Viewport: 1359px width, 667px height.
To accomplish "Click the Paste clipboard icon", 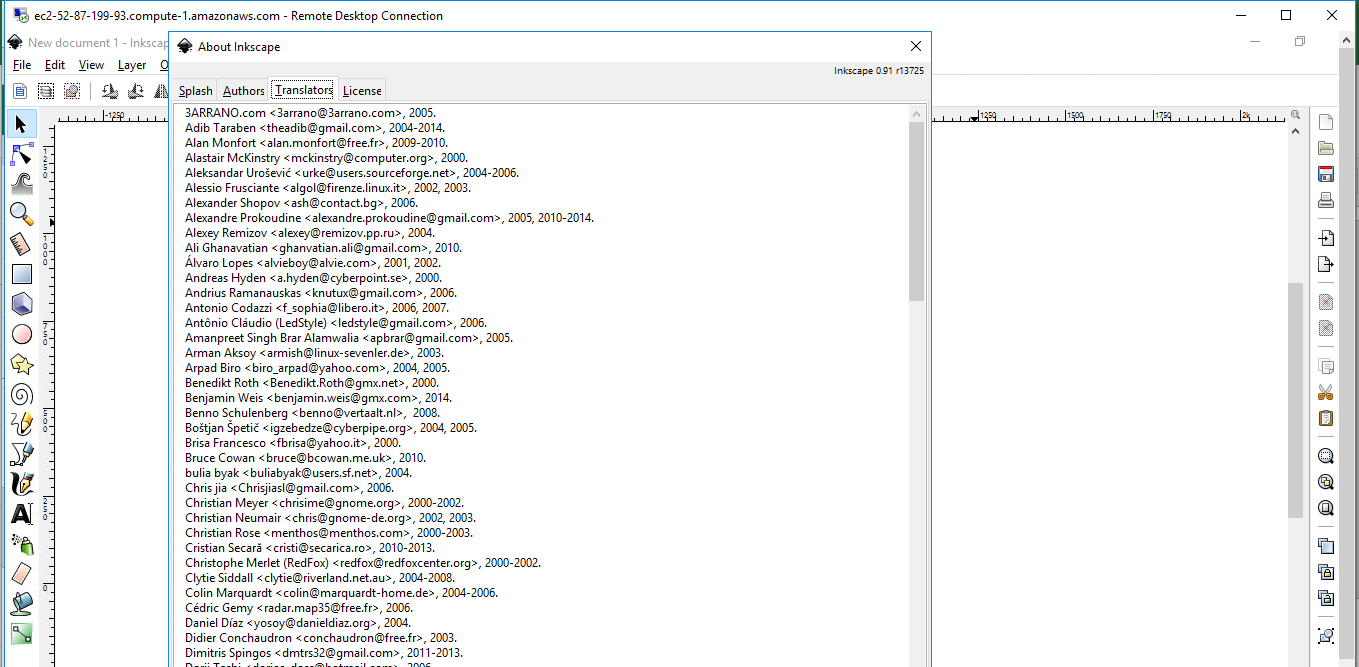I will (1326, 418).
